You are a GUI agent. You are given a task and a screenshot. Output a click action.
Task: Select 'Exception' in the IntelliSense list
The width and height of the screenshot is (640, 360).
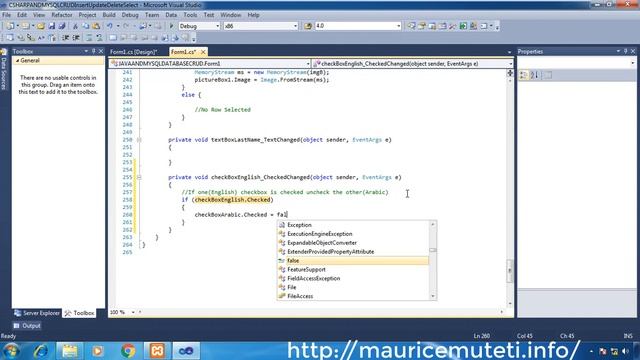coord(353,225)
